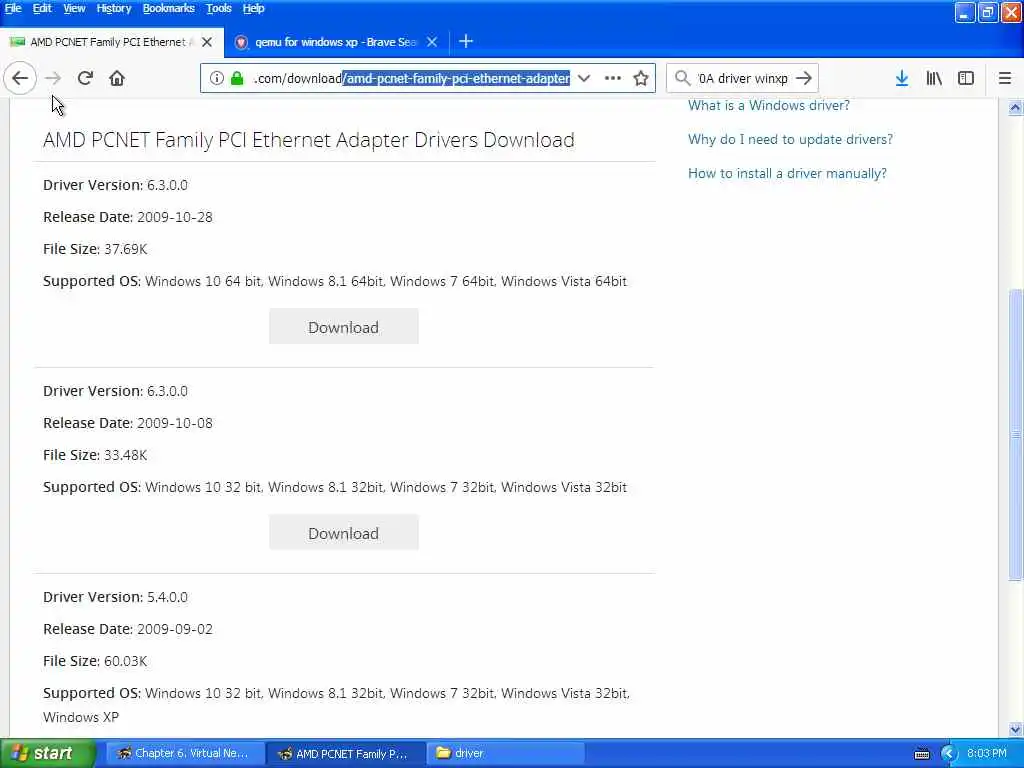This screenshot has width=1024, height=768.
Task: Open page actions three-dot menu
Action: coord(613,78)
